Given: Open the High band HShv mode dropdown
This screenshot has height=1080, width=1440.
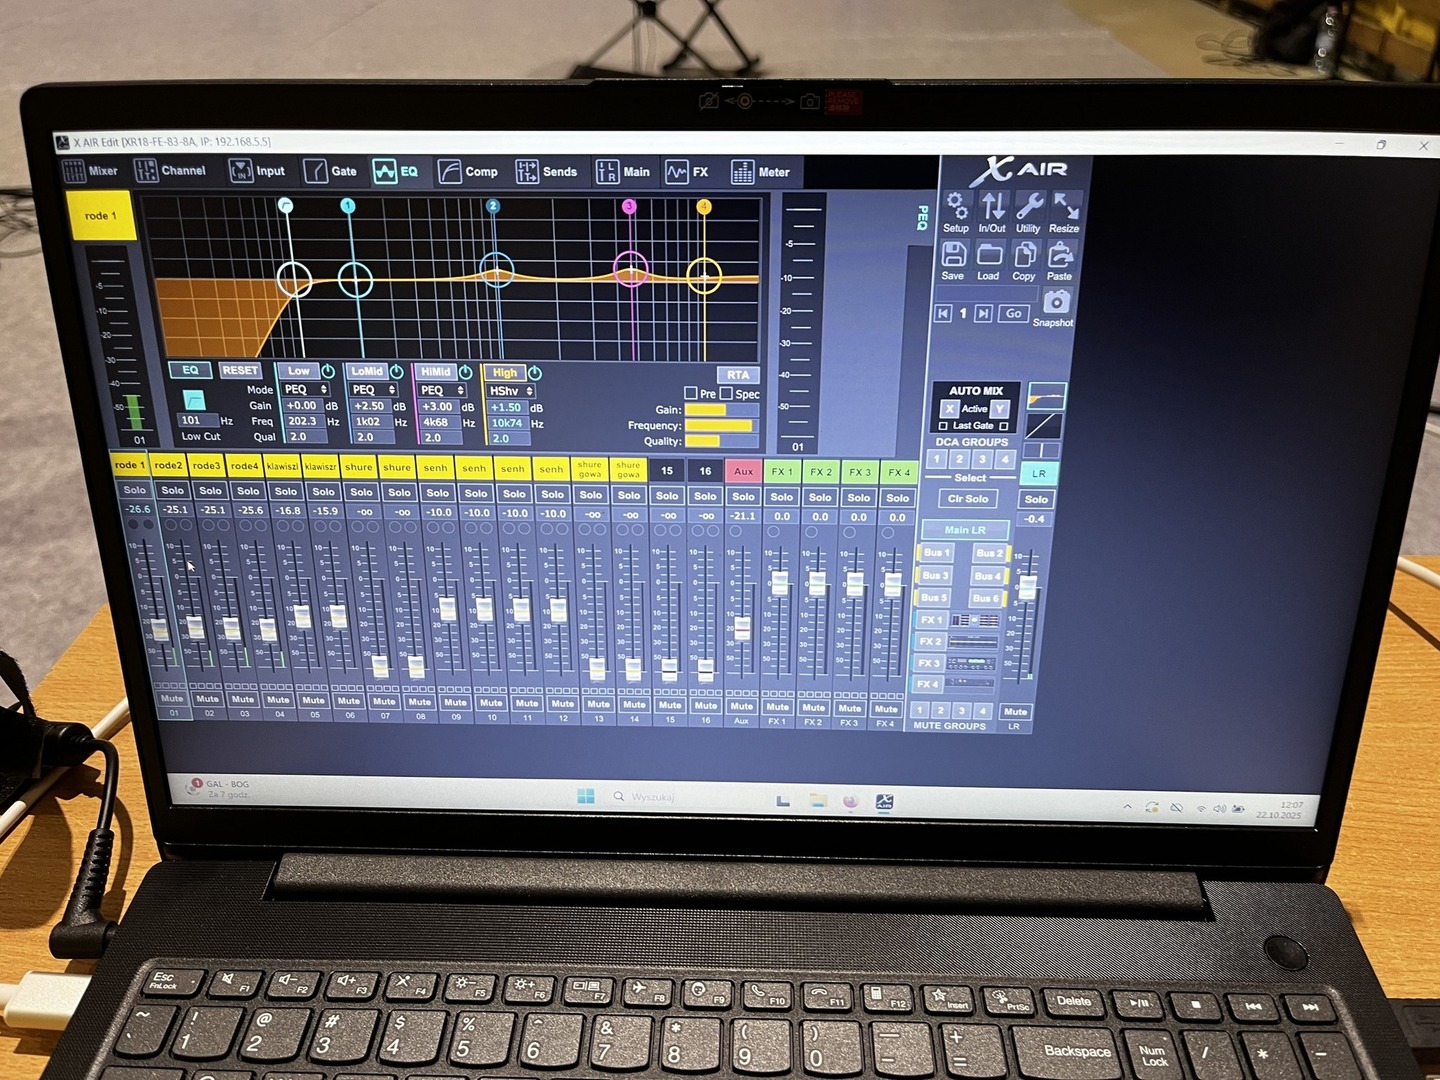Looking at the screenshot, I should [512, 391].
